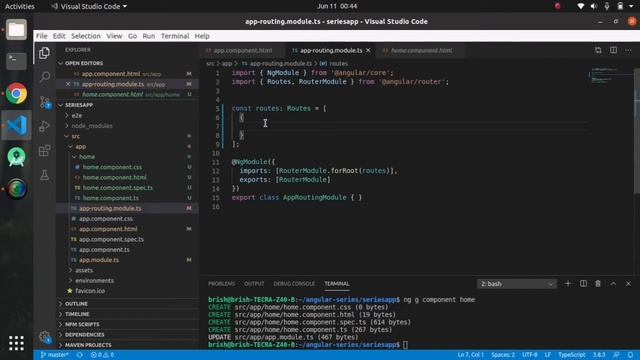Open the Source Control view

tap(44, 102)
